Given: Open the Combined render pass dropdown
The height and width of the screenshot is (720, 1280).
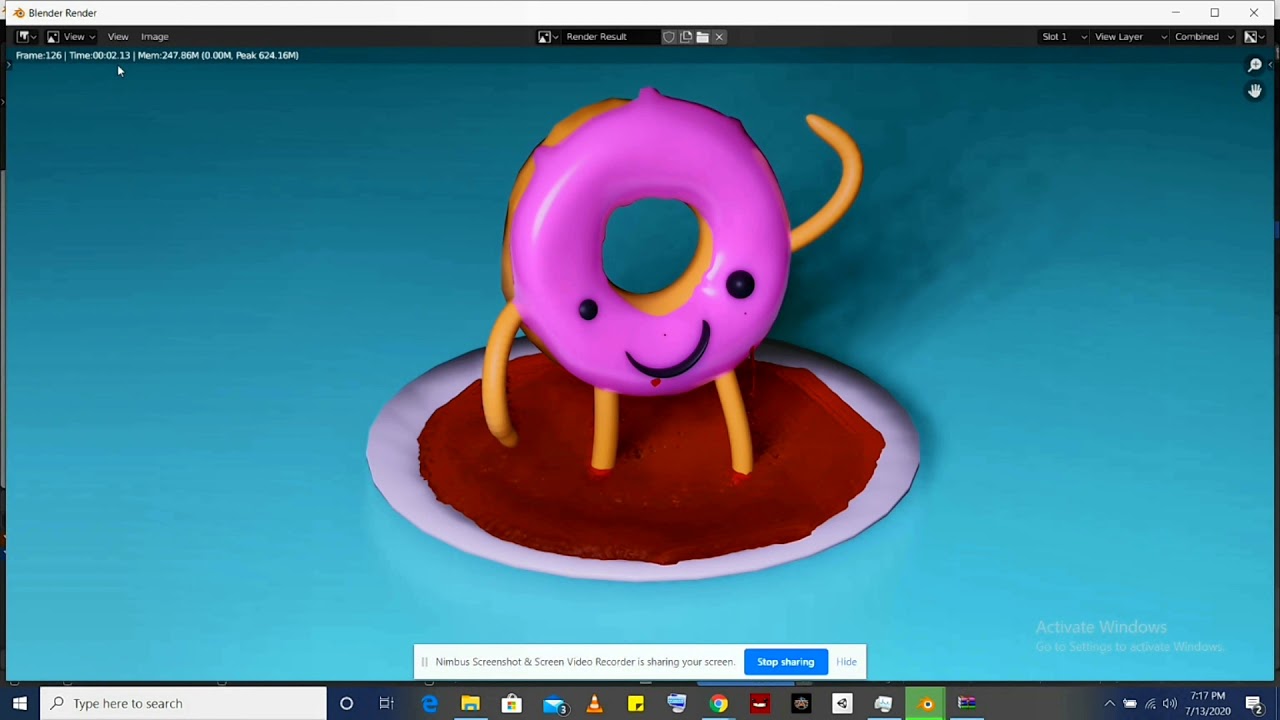Looking at the screenshot, I should point(1204,37).
